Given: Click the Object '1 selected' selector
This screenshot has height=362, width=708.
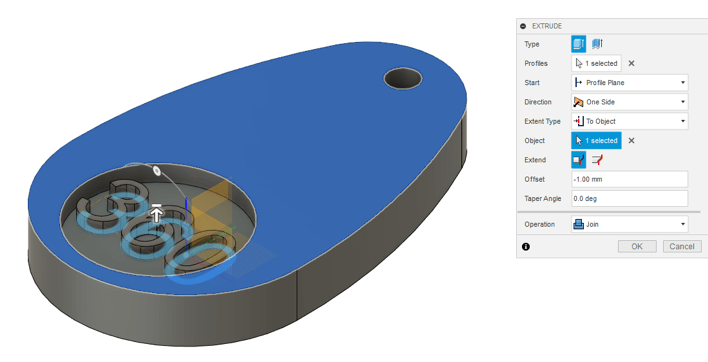Looking at the screenshot, I should click(596, 140).
